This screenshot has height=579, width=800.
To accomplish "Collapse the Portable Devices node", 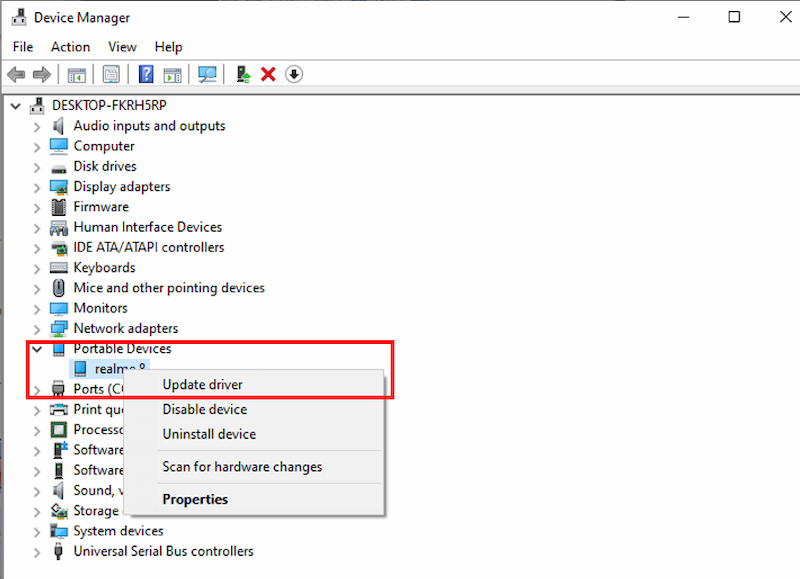I will click(37, 349).
